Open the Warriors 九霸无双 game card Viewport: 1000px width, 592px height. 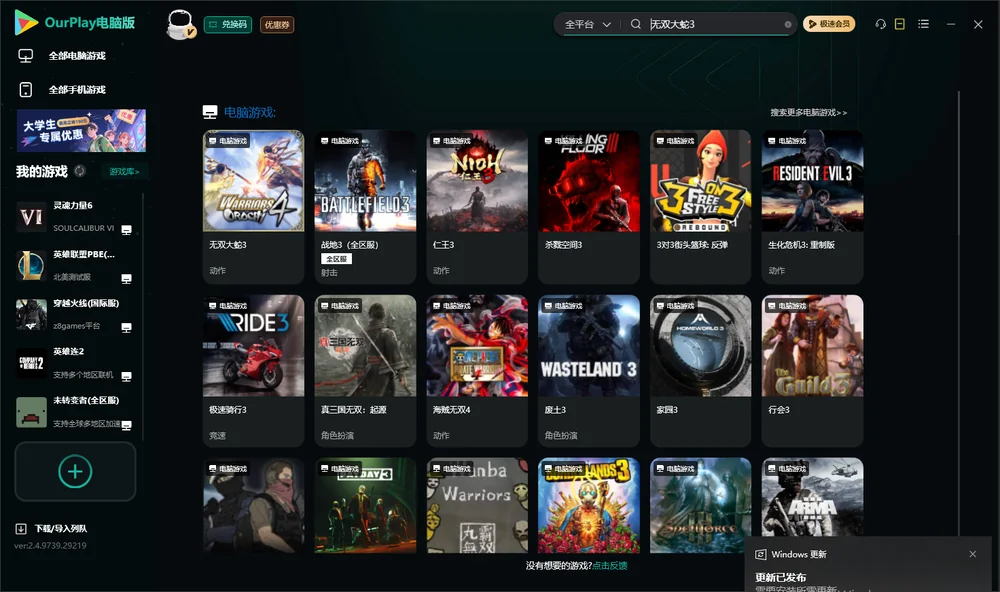tap(477, 505)
